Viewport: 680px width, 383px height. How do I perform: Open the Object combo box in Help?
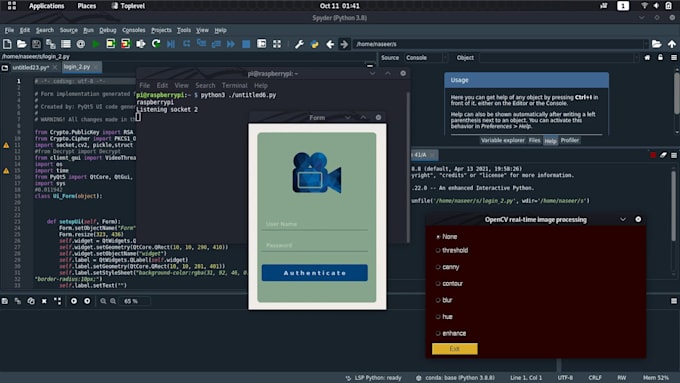[x=559, y=57]
